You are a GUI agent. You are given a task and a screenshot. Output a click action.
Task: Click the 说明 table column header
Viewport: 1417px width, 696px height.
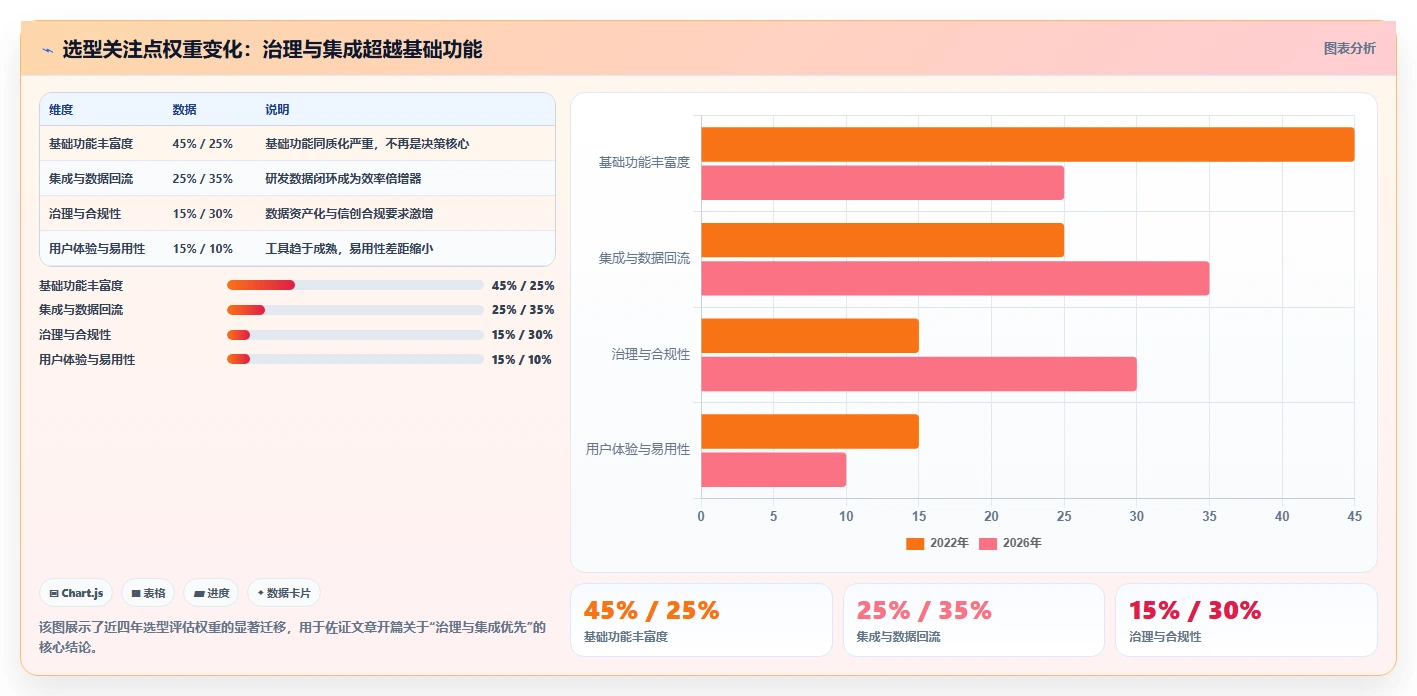click(277, 109)
